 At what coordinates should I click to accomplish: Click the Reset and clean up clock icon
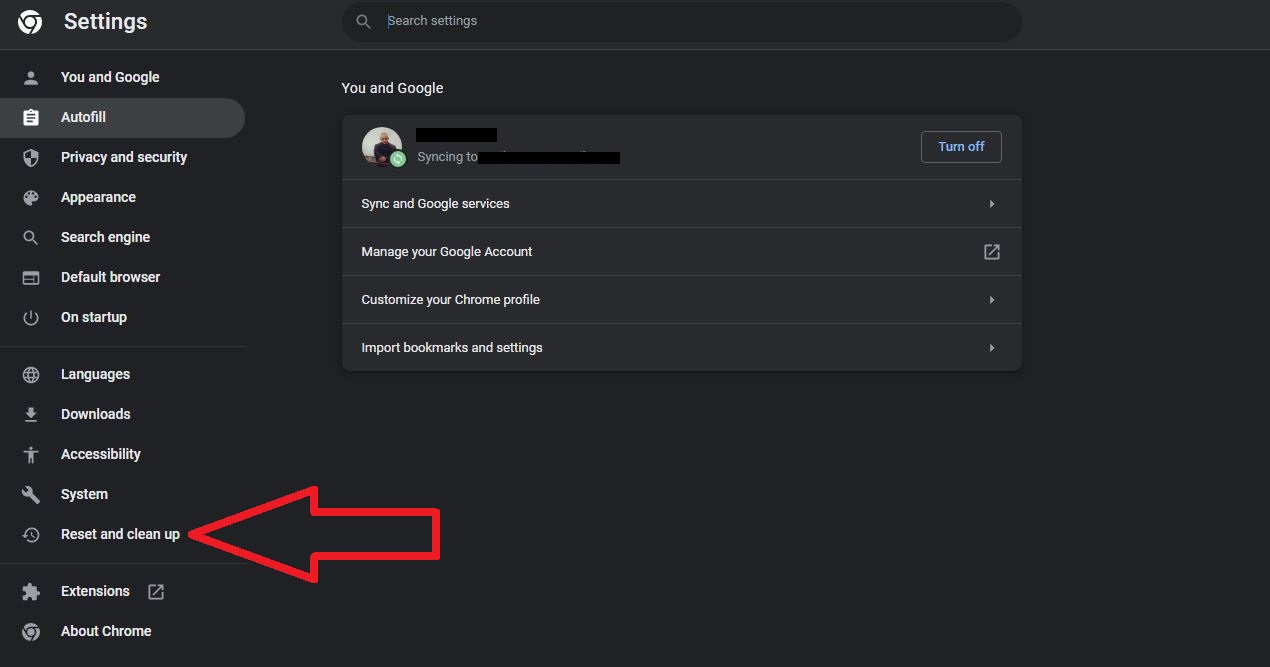[30, 534]
